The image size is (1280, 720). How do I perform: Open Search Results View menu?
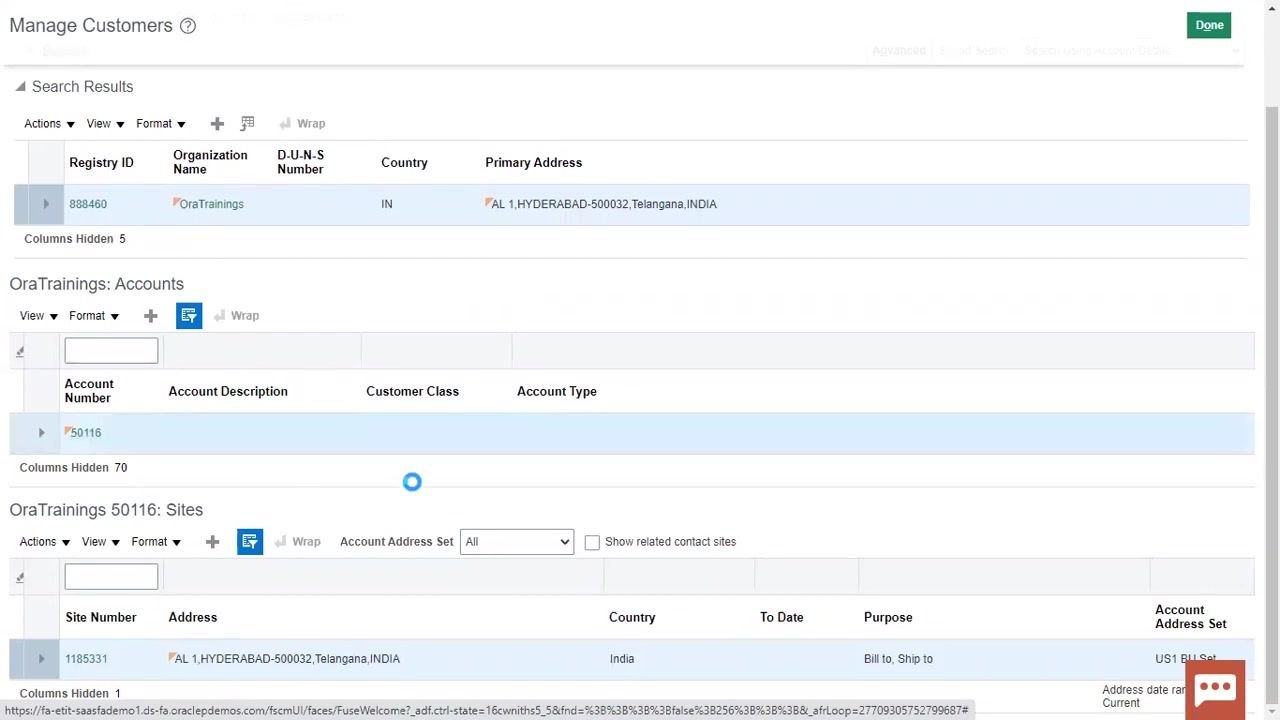click(105, 124)
